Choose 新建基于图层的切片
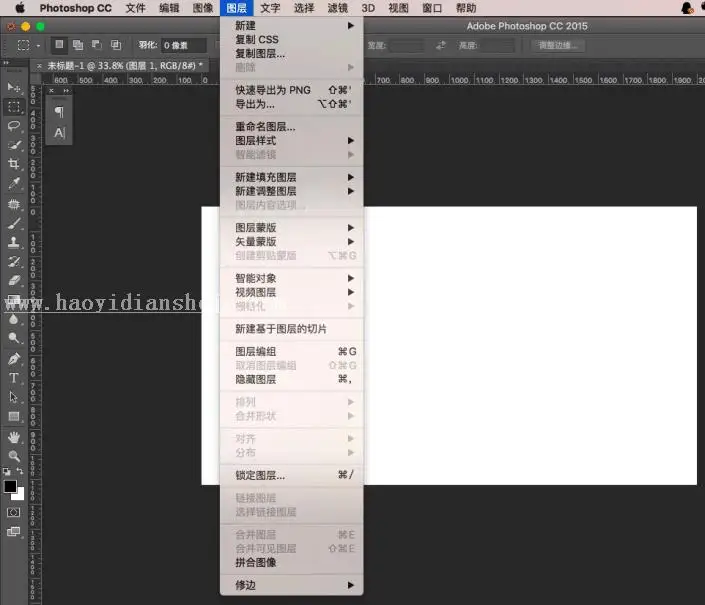The width and height of the screenshot is (705, 605). pos(292,329)
